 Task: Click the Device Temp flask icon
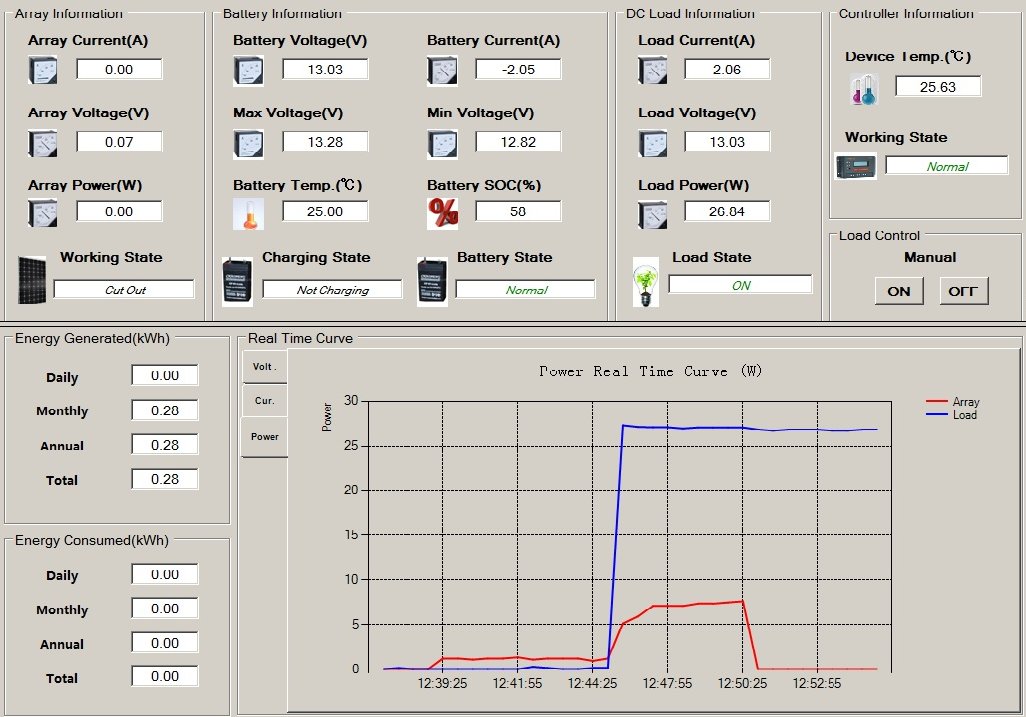(x=863, y=89)
